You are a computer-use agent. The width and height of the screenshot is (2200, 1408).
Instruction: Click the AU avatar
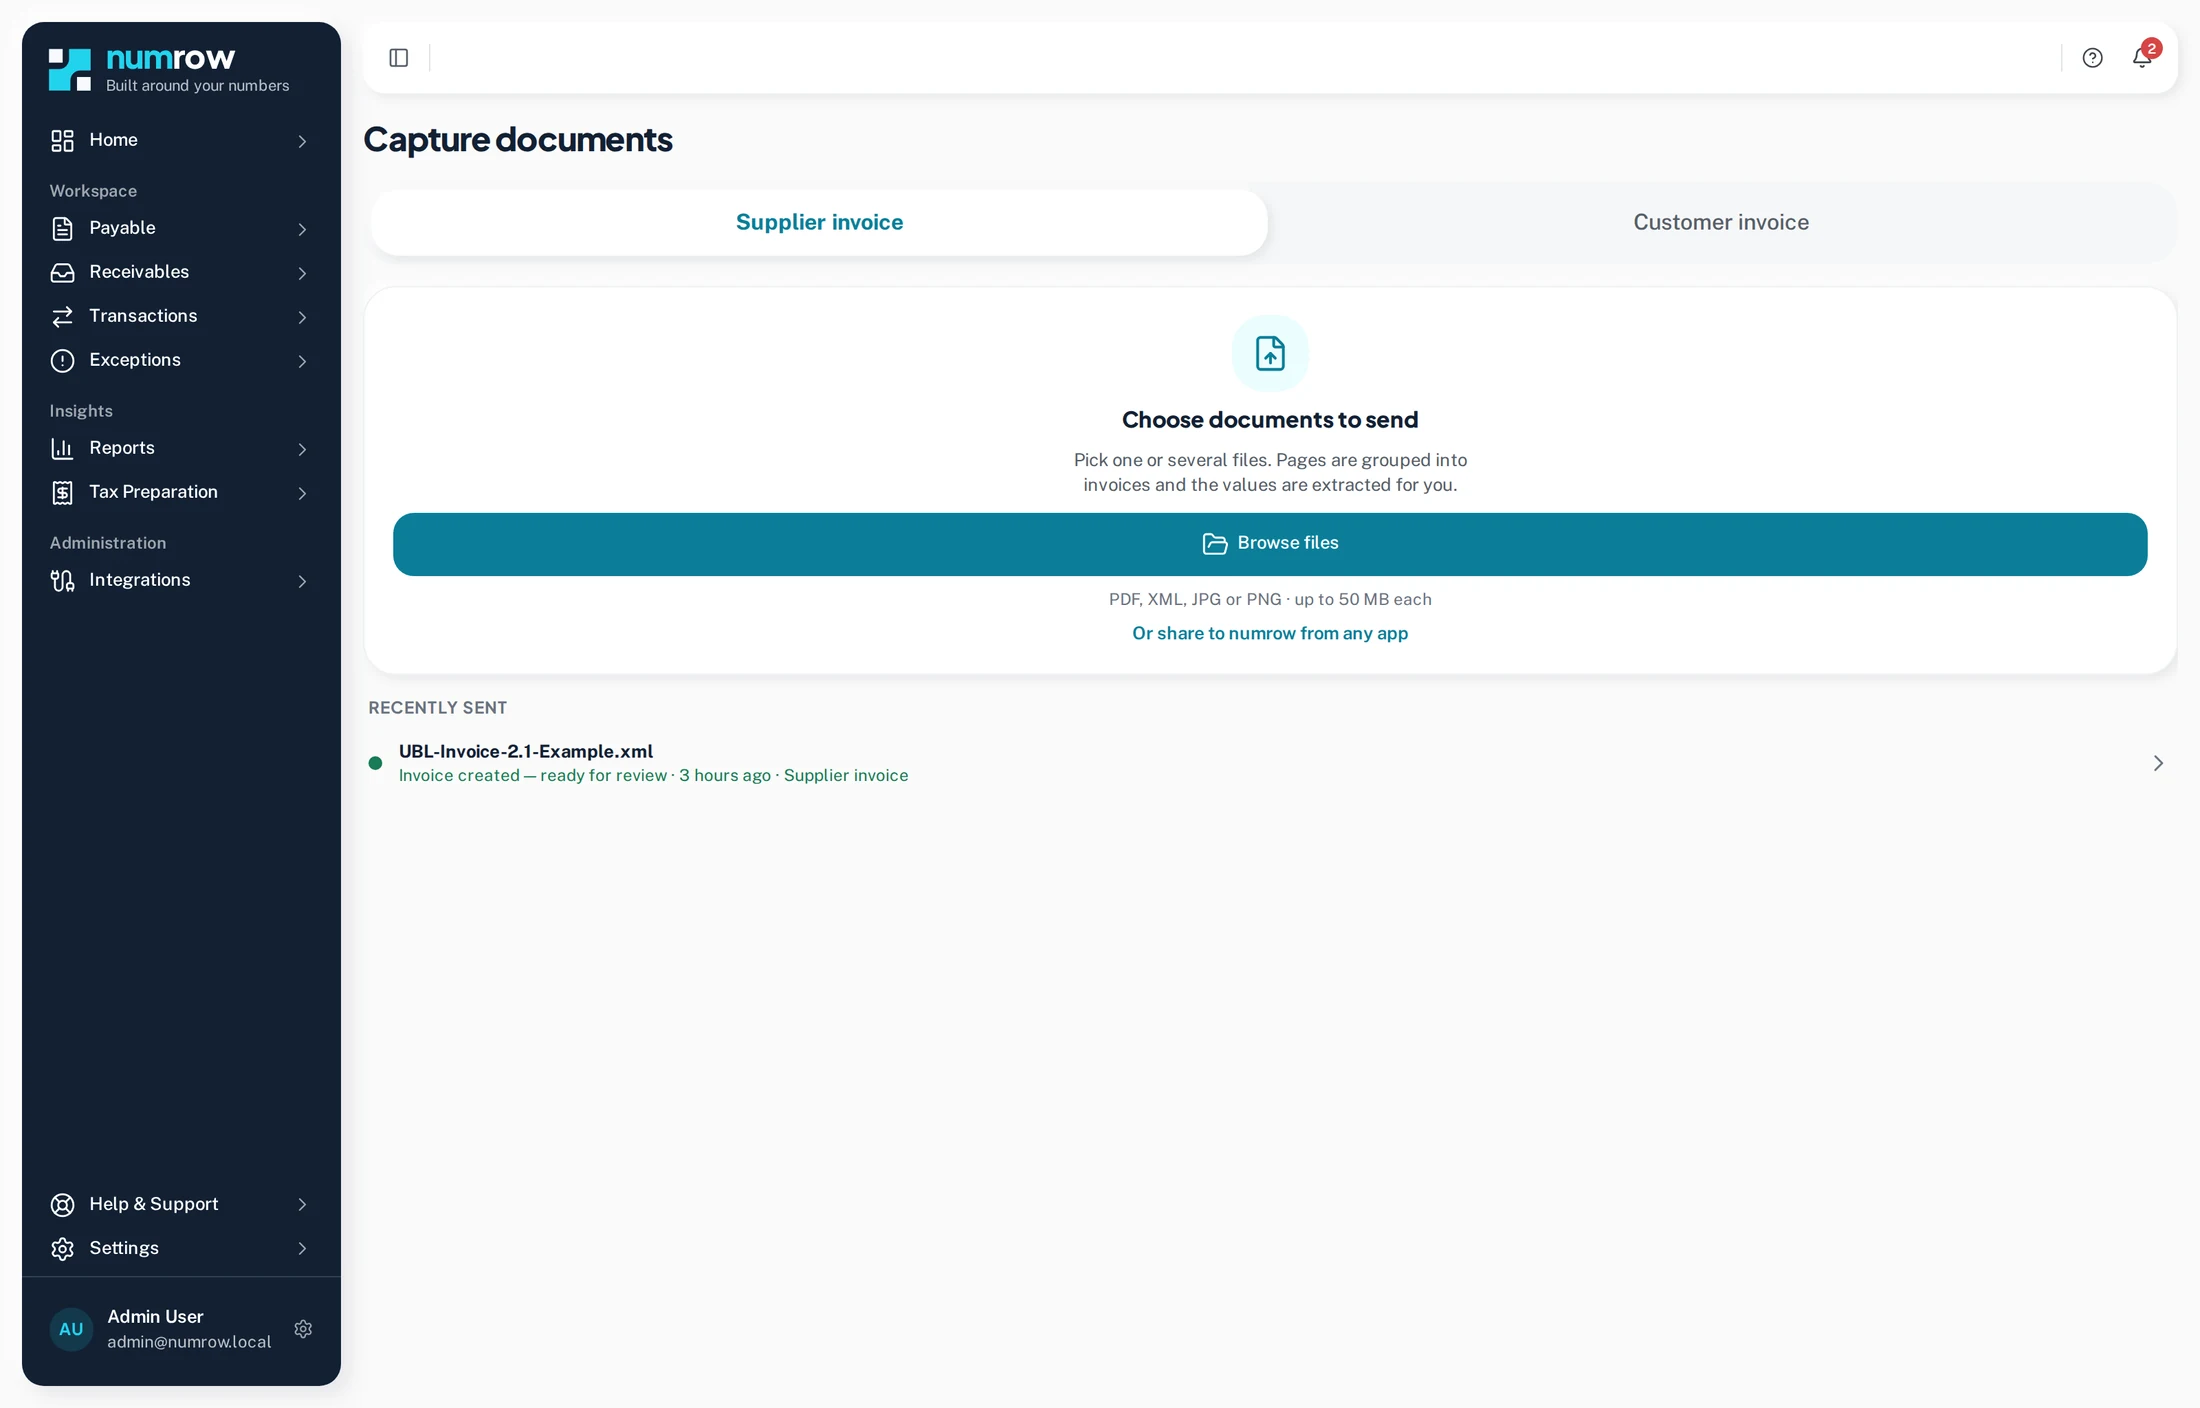coord(71,1329)
